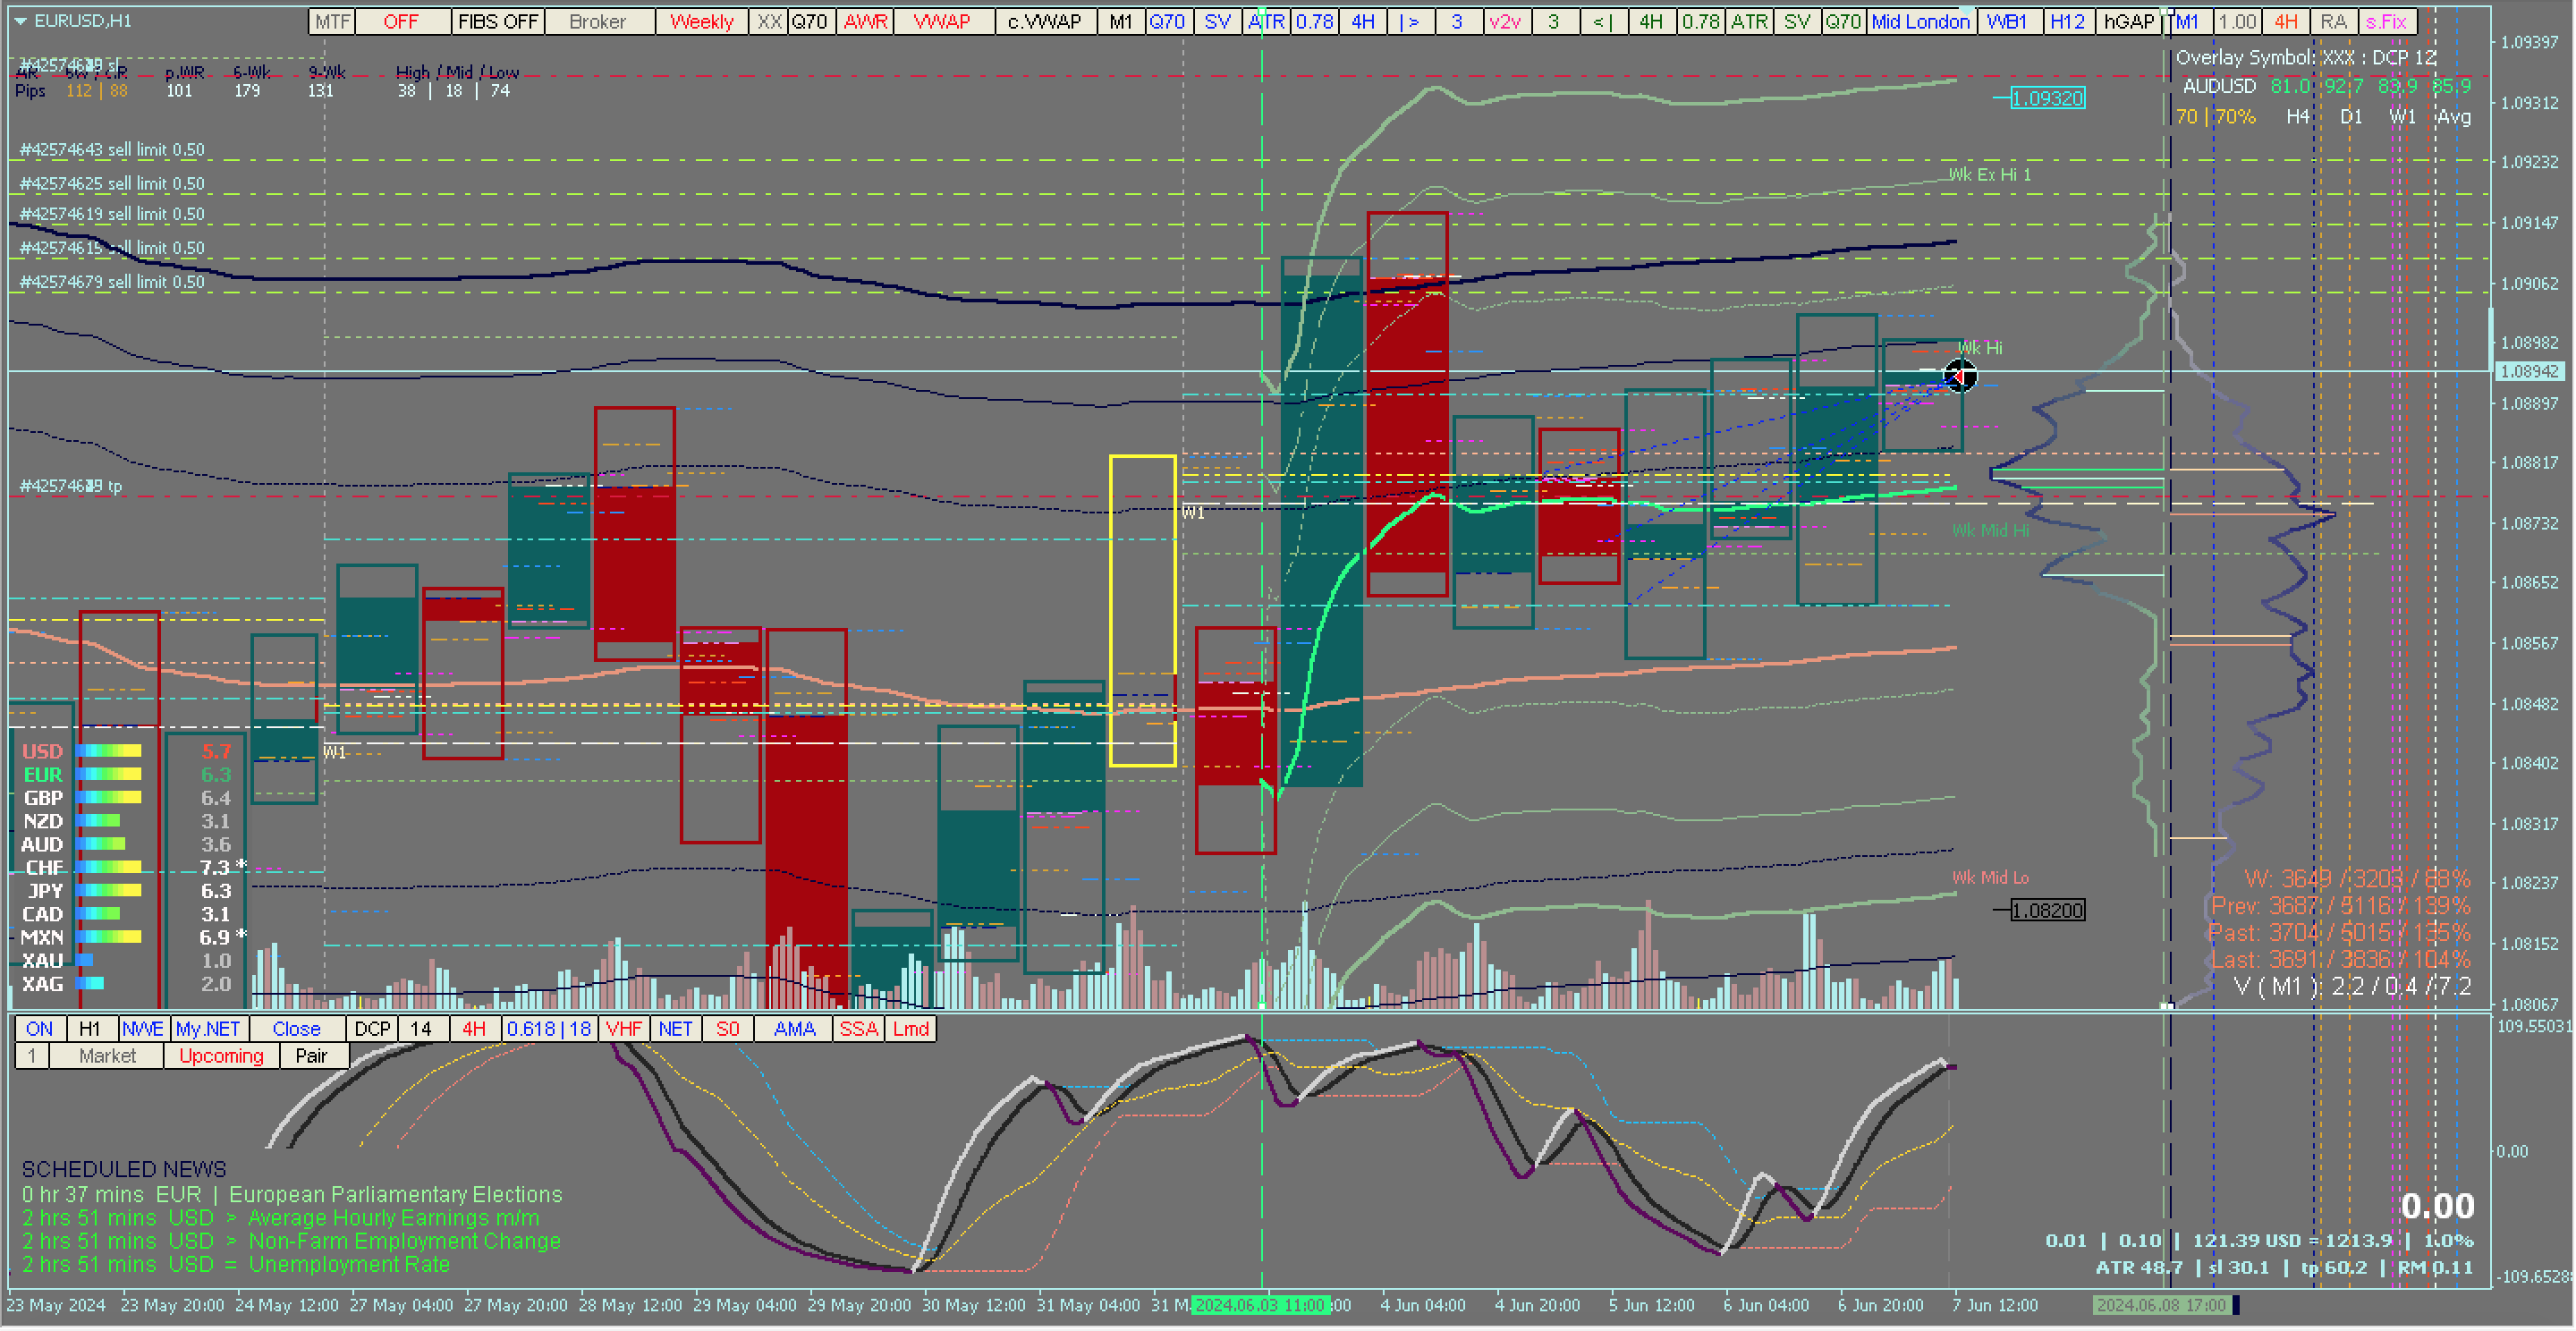Select the Market news tab
Image resolution: width=2576 pixels, height=1331 pixels.
pyautogui.click(x=107, y=1056)
